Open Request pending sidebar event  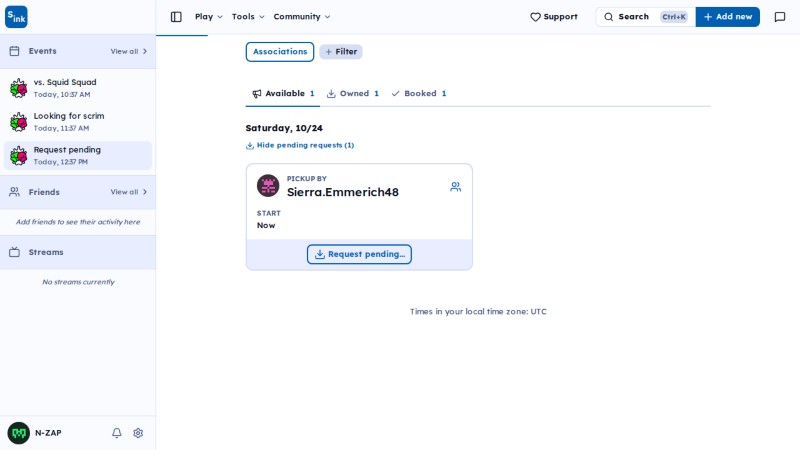pos(78,155)
